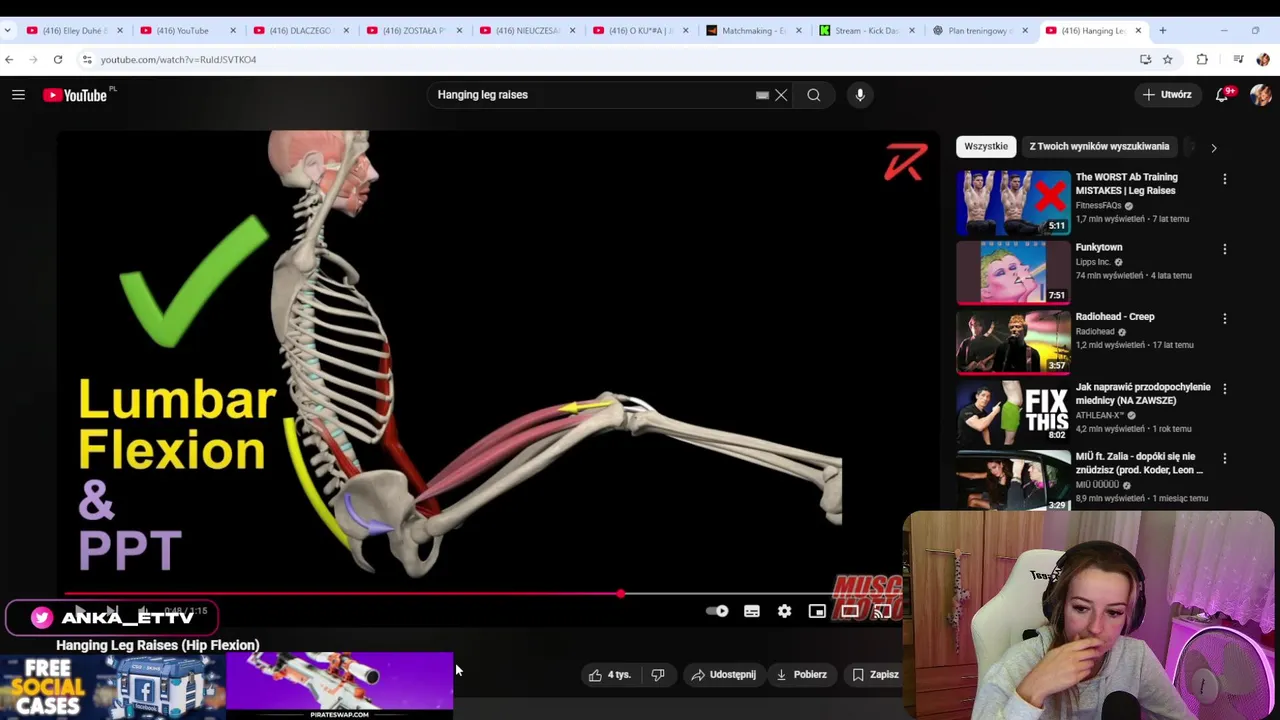Open the install-app icon in the address bar
Viewport: 1280px width, 720px height.
point(1145,60)
